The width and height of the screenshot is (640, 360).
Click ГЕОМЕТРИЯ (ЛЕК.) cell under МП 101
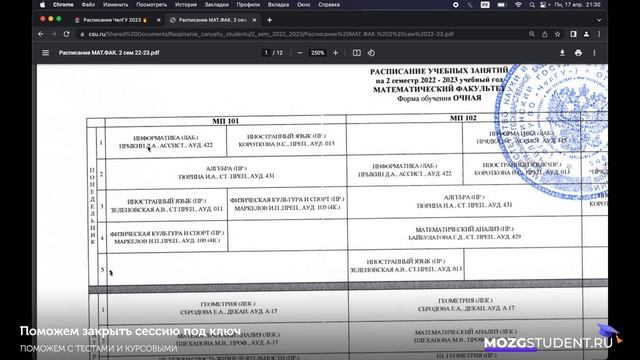coord(228,308)
